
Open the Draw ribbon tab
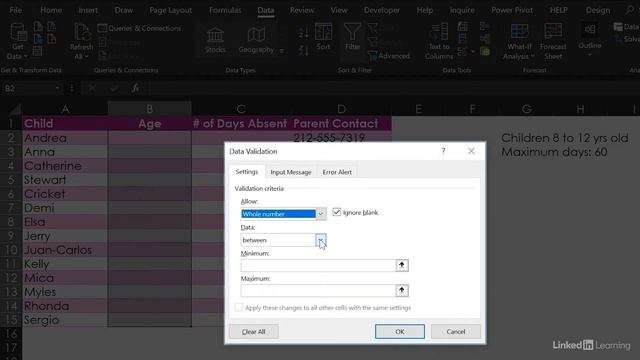(124, 10)
